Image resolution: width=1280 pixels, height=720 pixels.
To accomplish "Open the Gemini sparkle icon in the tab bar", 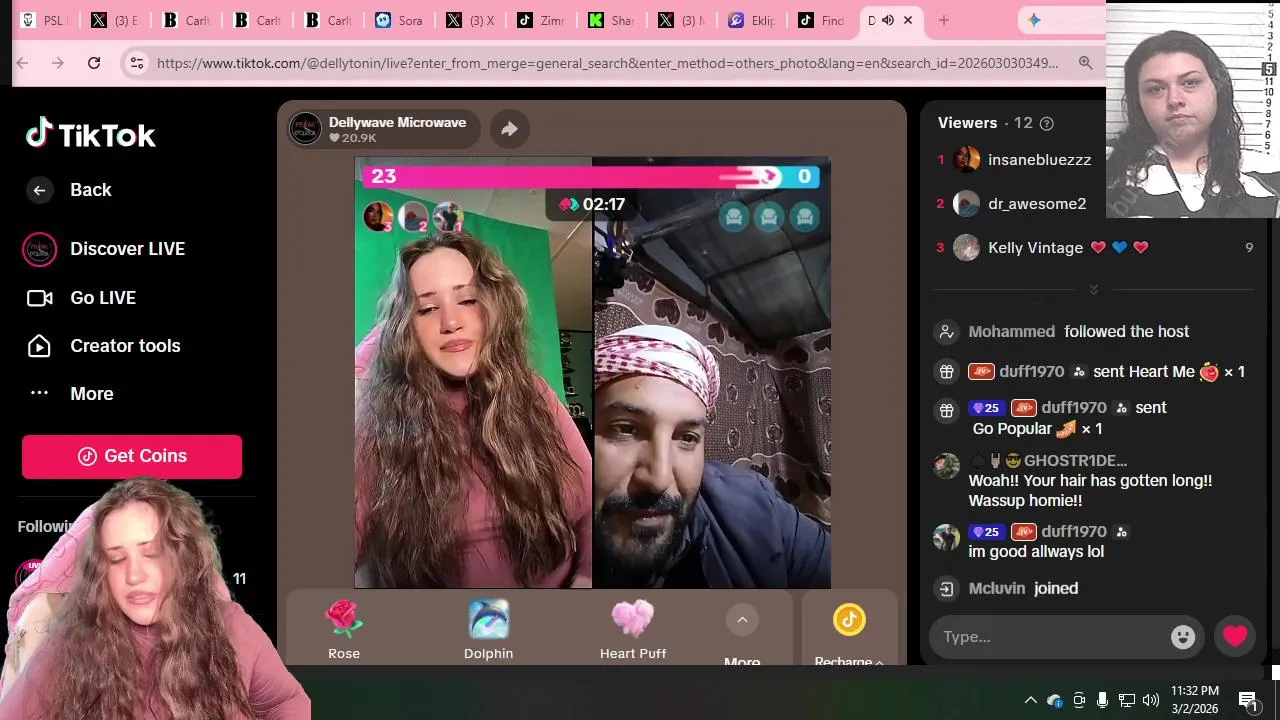I will tap(1034, 20).
